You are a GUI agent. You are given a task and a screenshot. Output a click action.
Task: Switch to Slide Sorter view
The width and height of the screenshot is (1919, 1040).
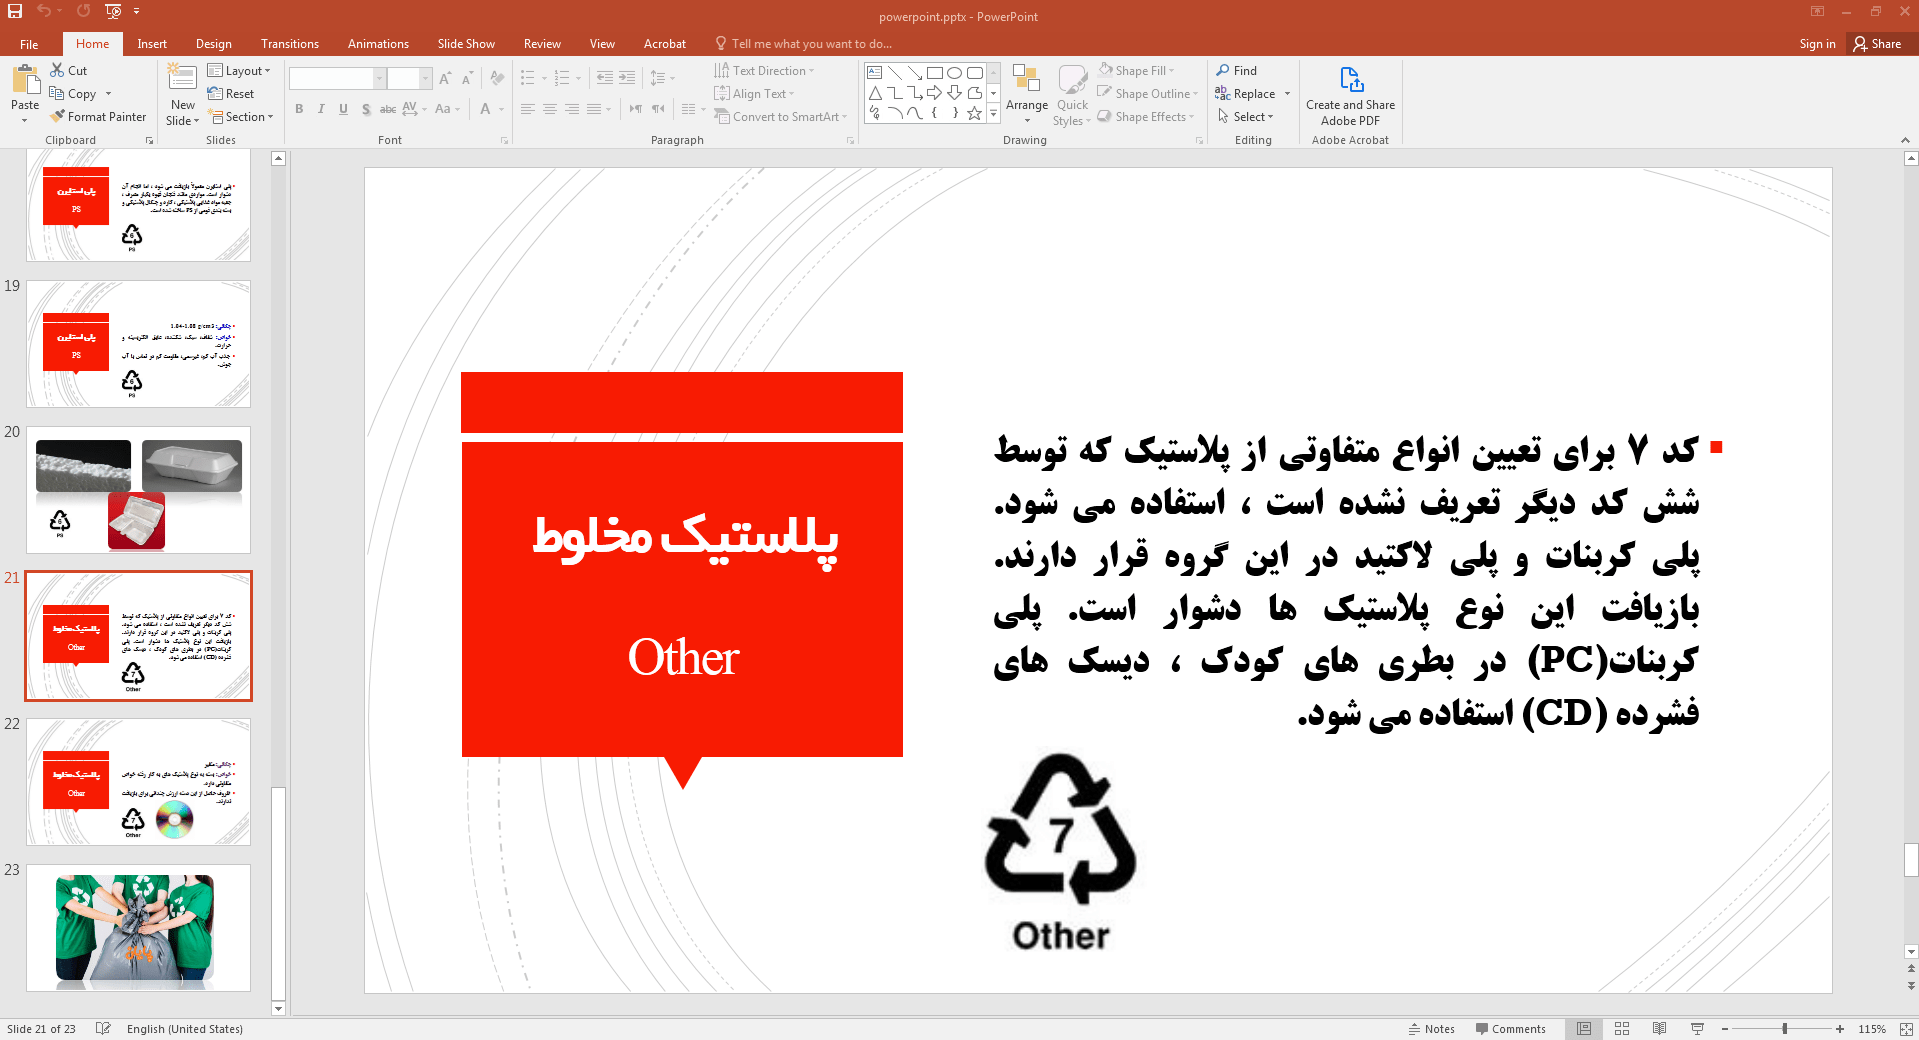coord(1621,1028)
